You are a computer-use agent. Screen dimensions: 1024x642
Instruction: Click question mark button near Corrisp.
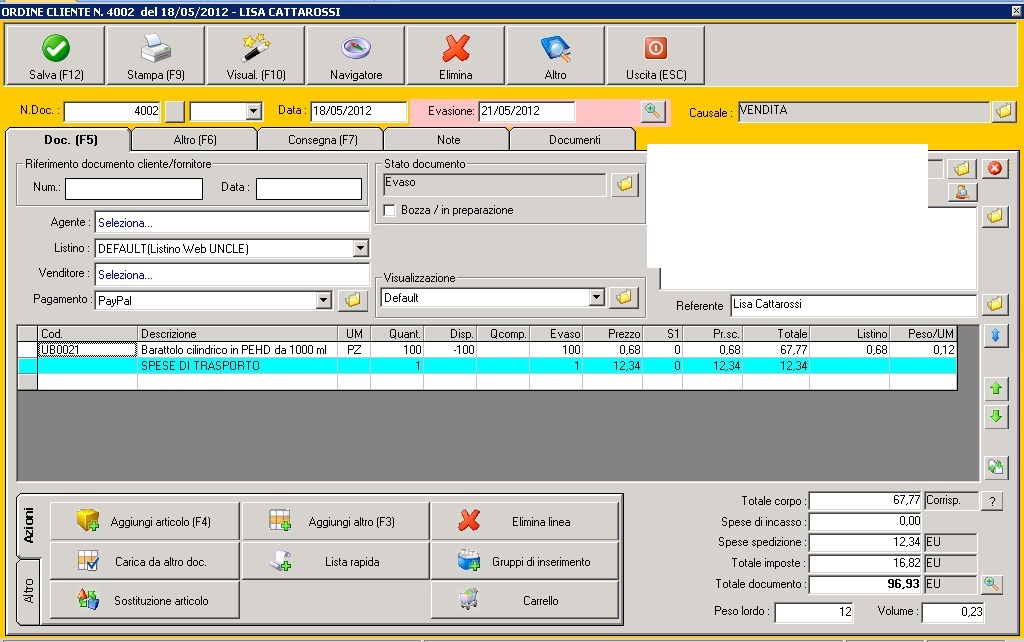click(x=992, y=501)
